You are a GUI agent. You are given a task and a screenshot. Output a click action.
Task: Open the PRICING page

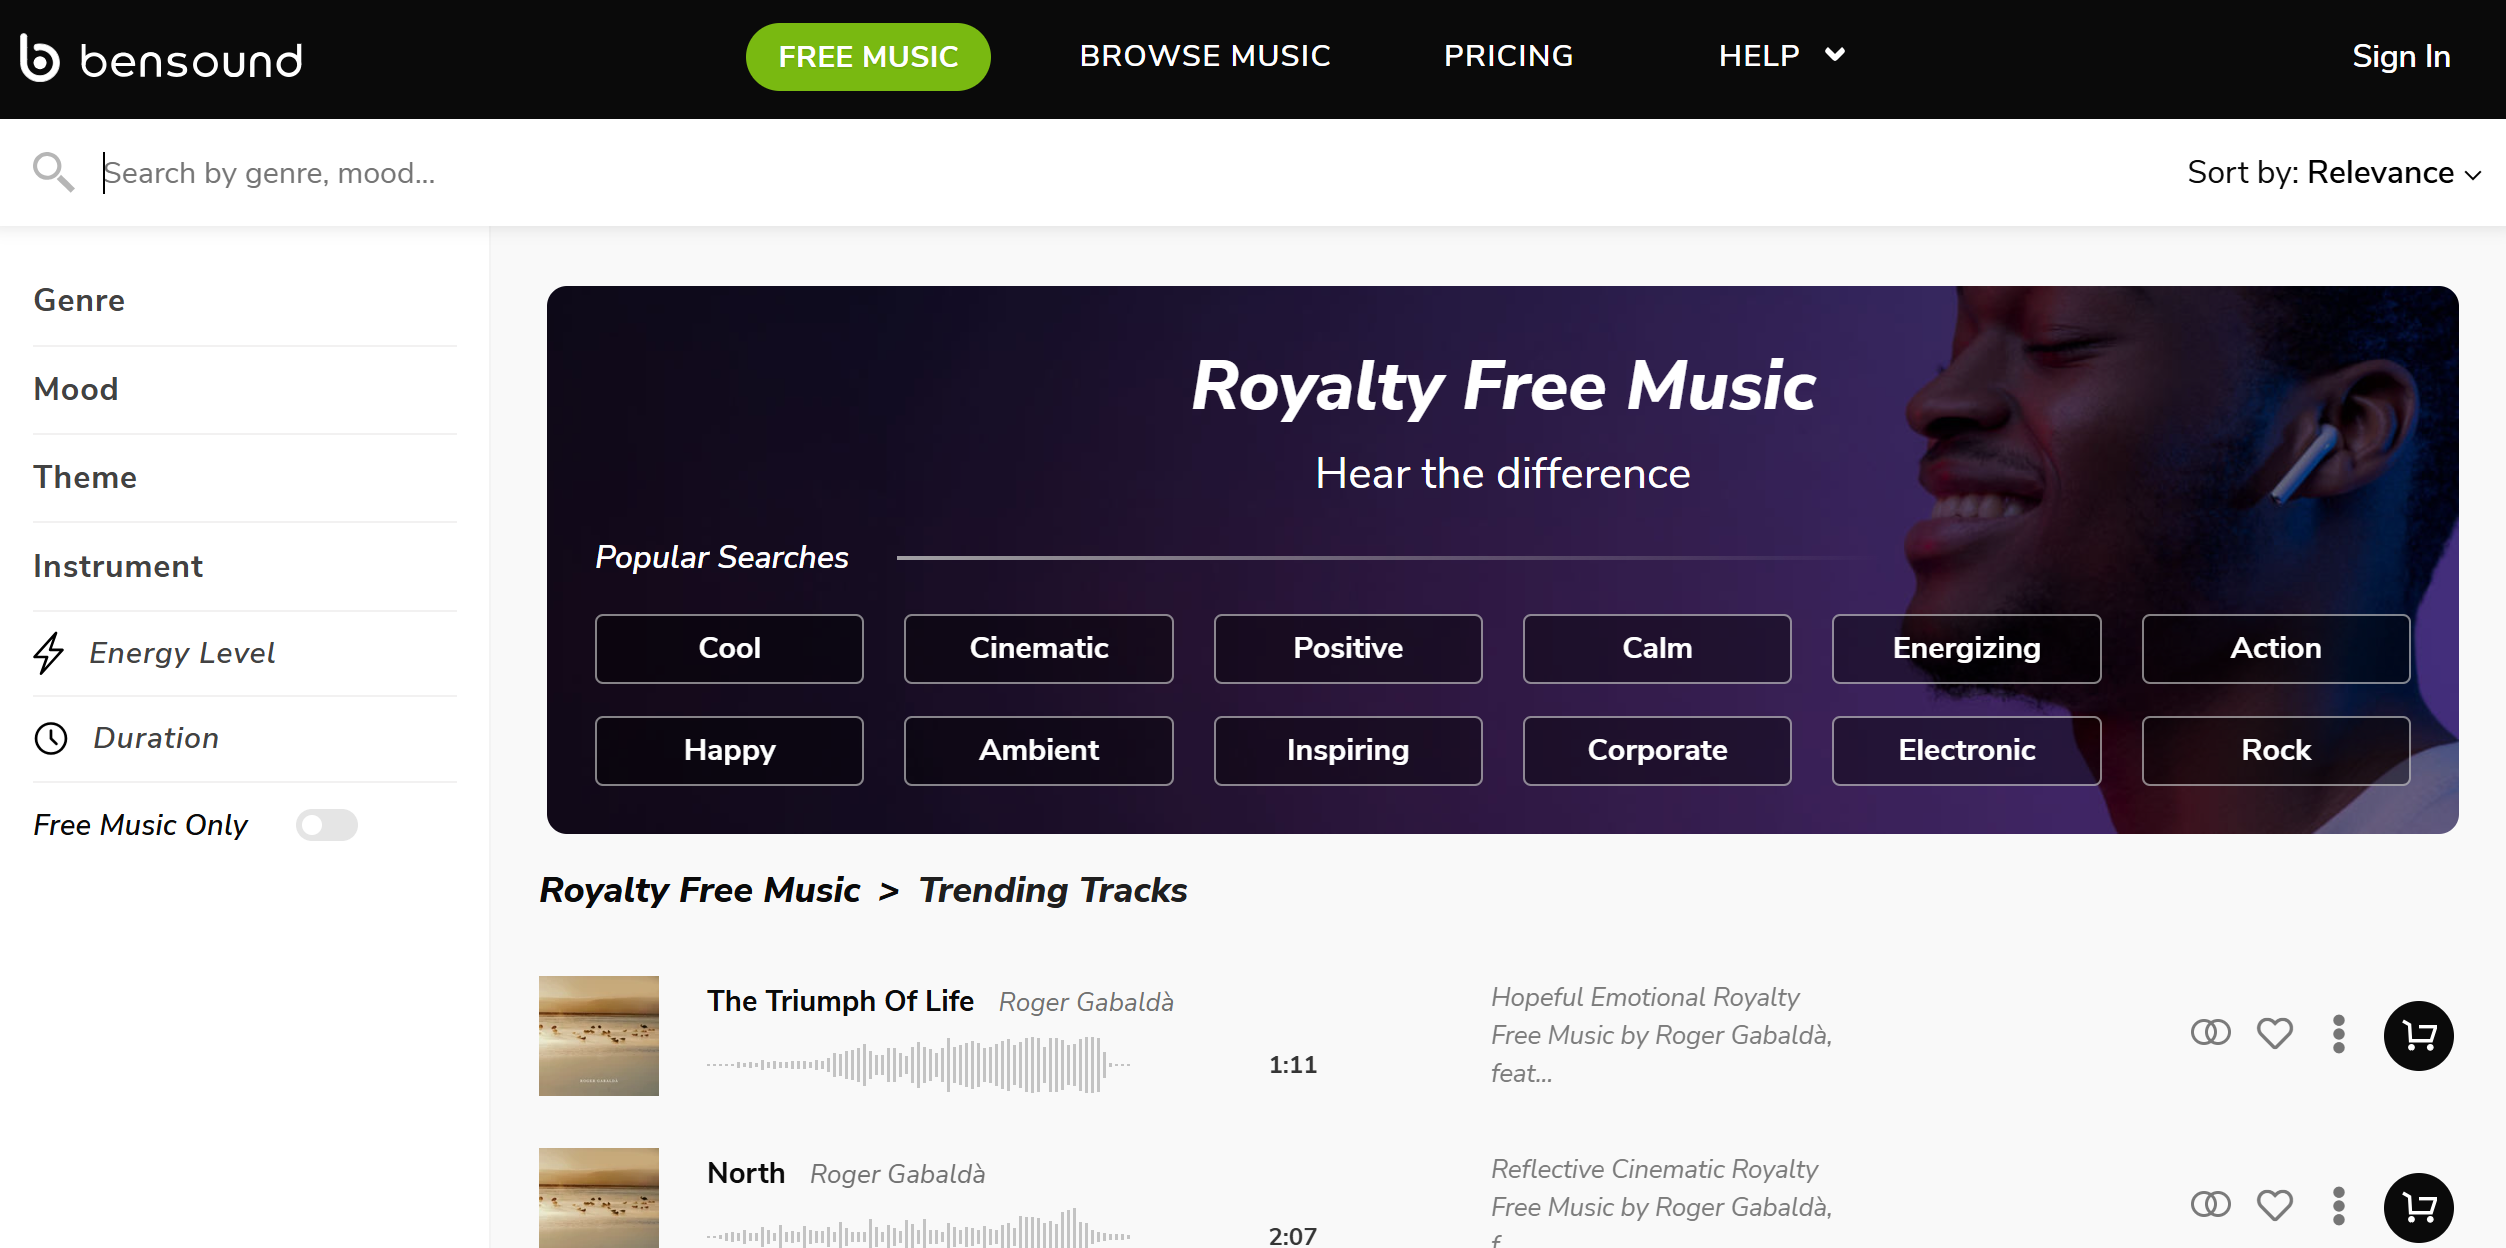tap(1508, 56)
